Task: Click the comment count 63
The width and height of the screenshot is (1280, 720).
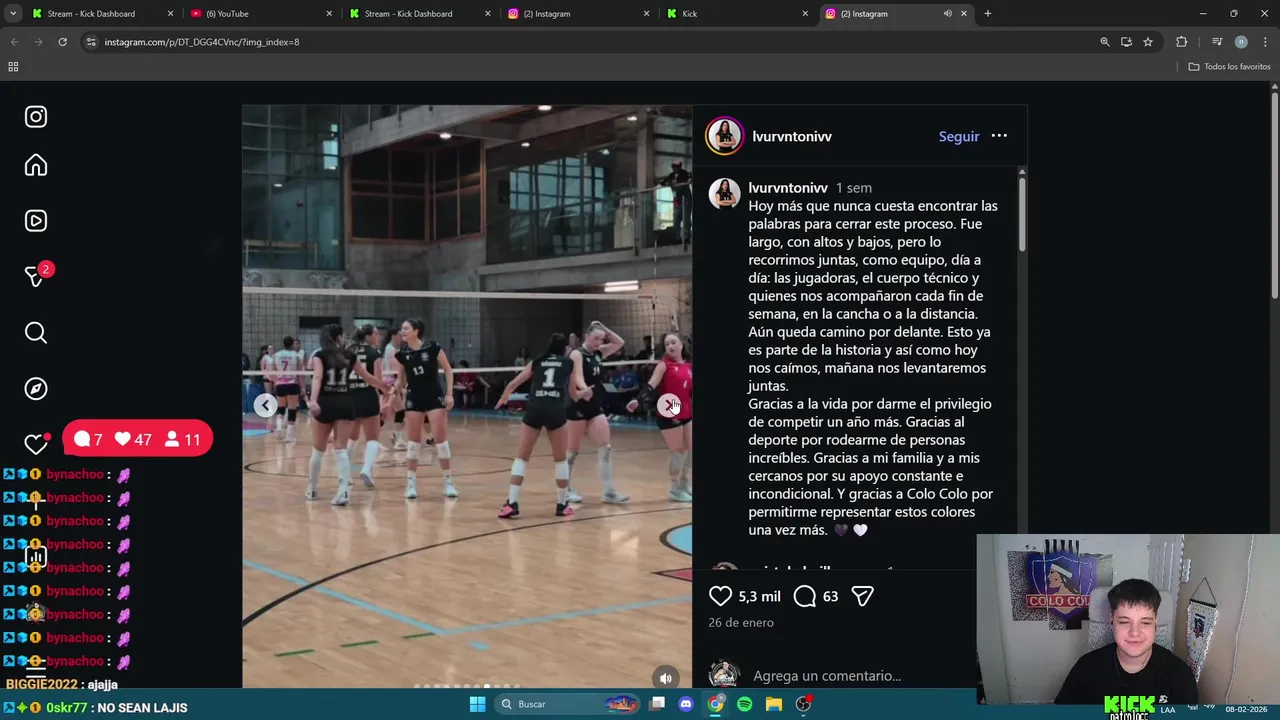Action: pyautogui.click(x=830, y=596)
